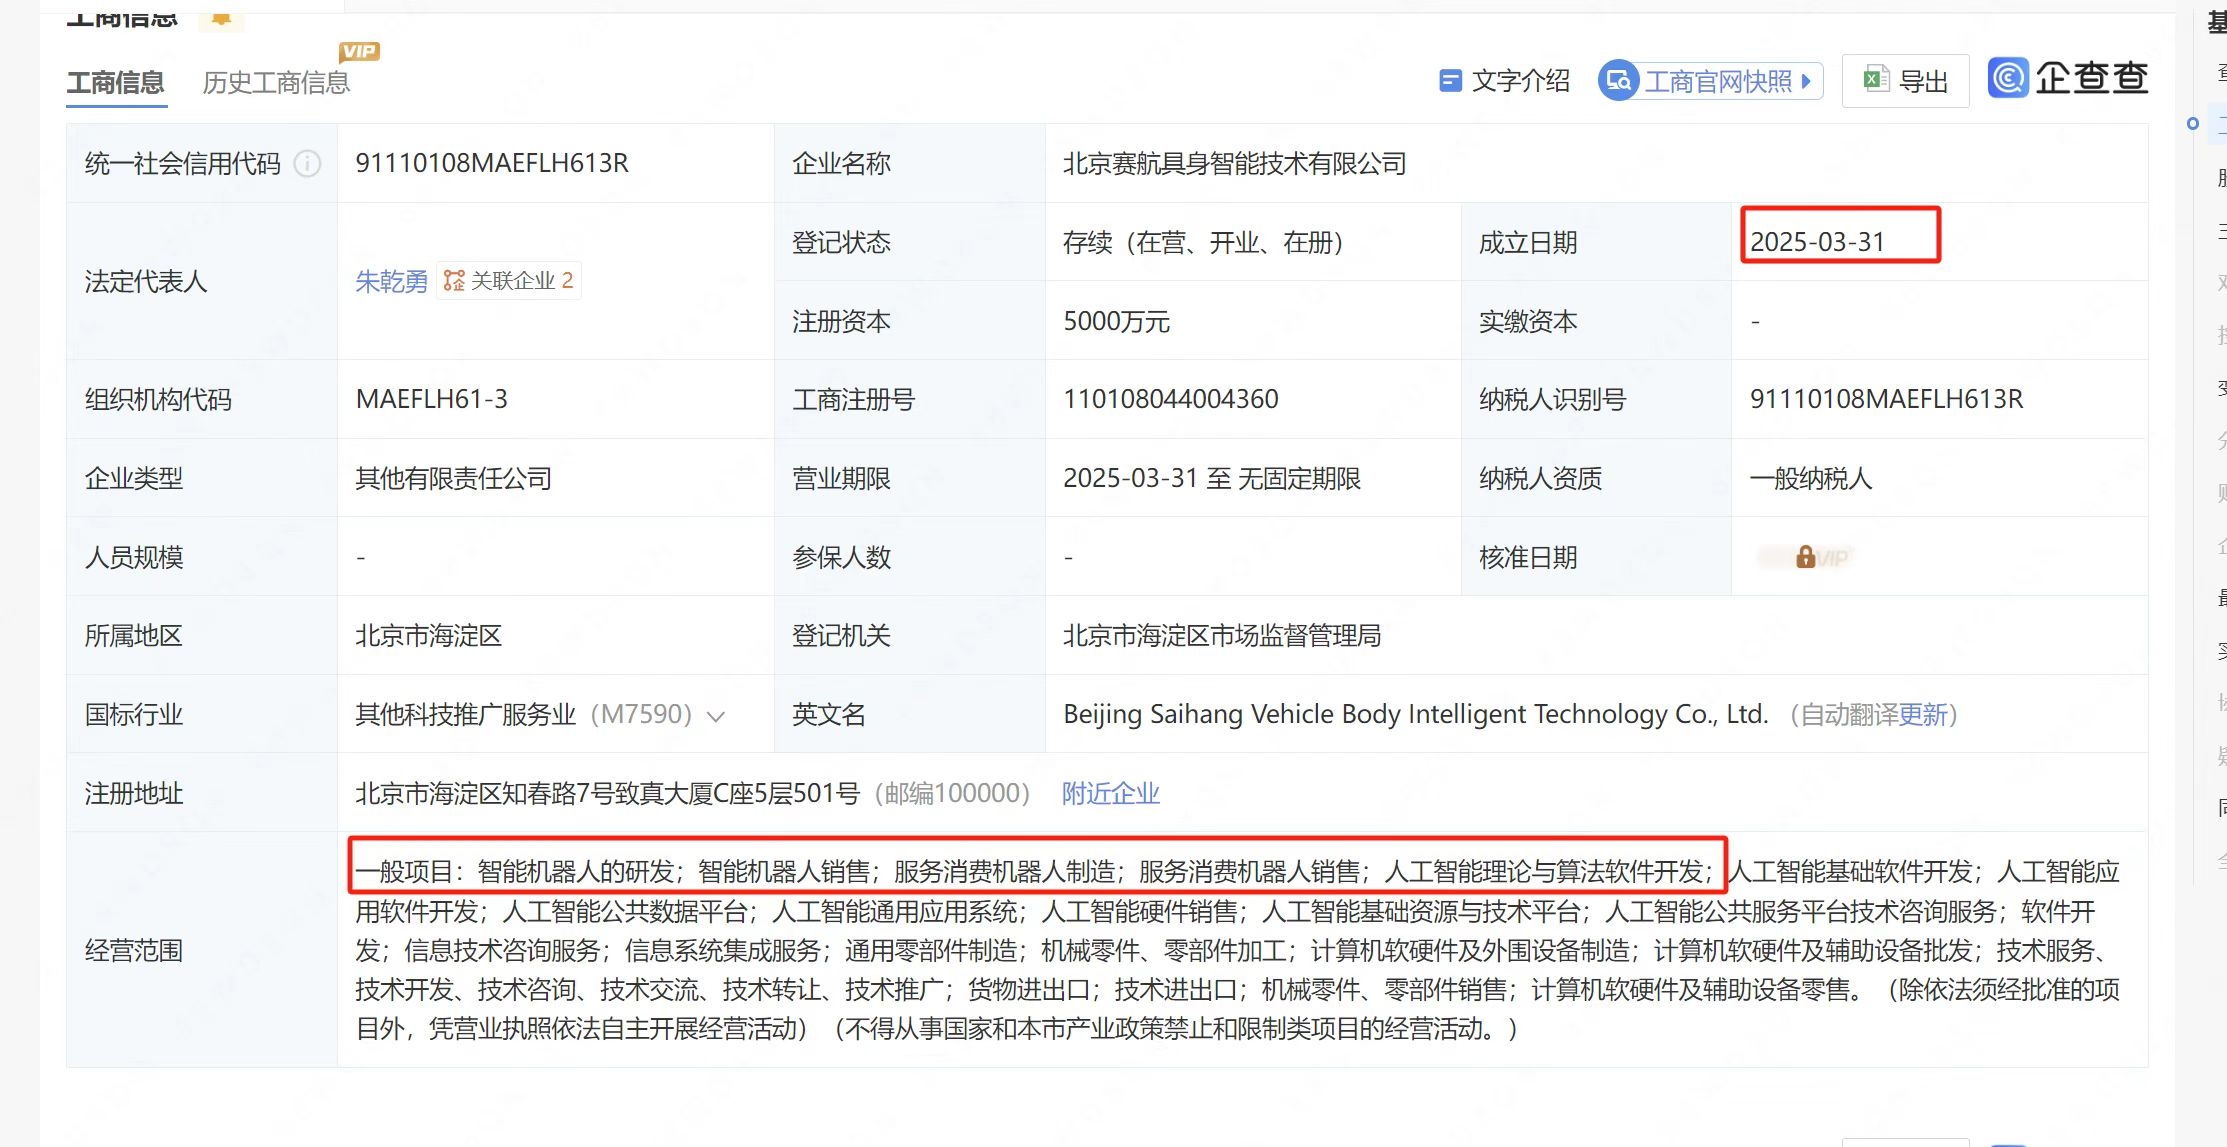Click the 经营范围 label cell

coord(202,950)
